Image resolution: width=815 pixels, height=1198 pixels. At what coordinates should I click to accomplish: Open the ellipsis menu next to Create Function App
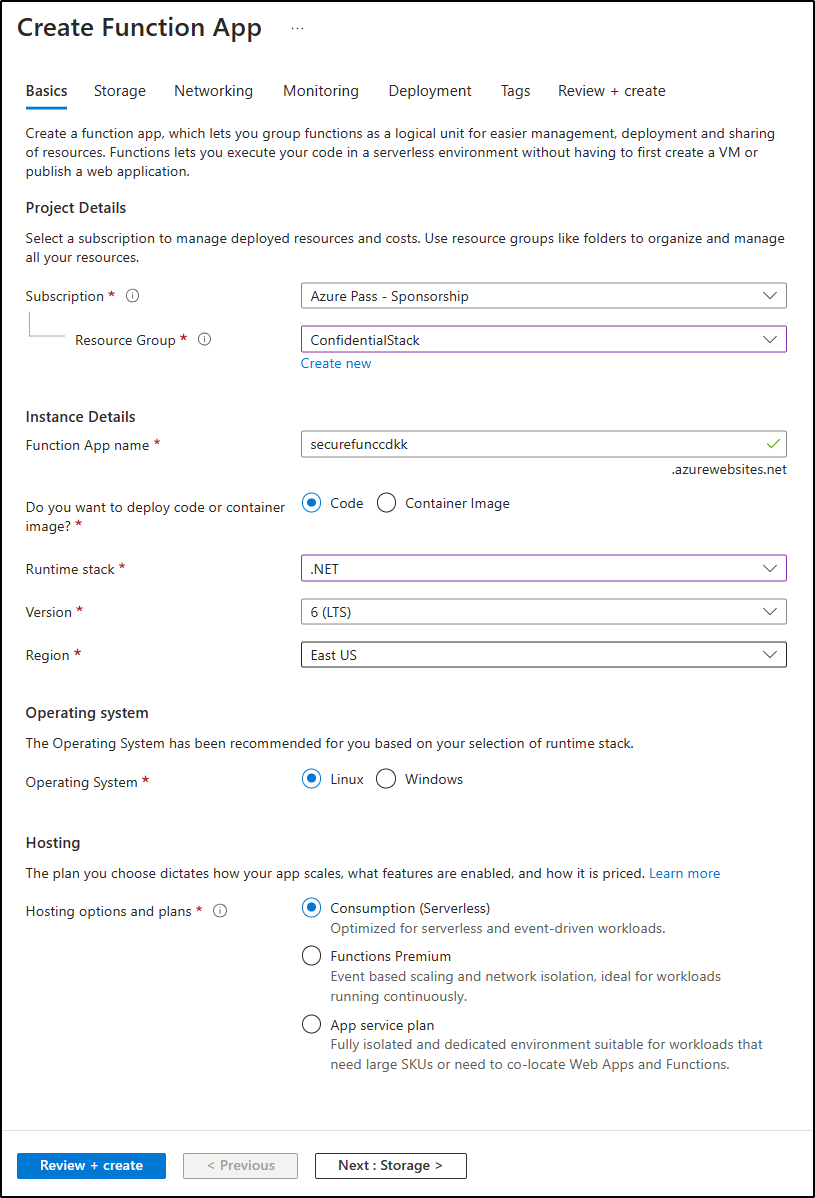click(x=296, y=27)
